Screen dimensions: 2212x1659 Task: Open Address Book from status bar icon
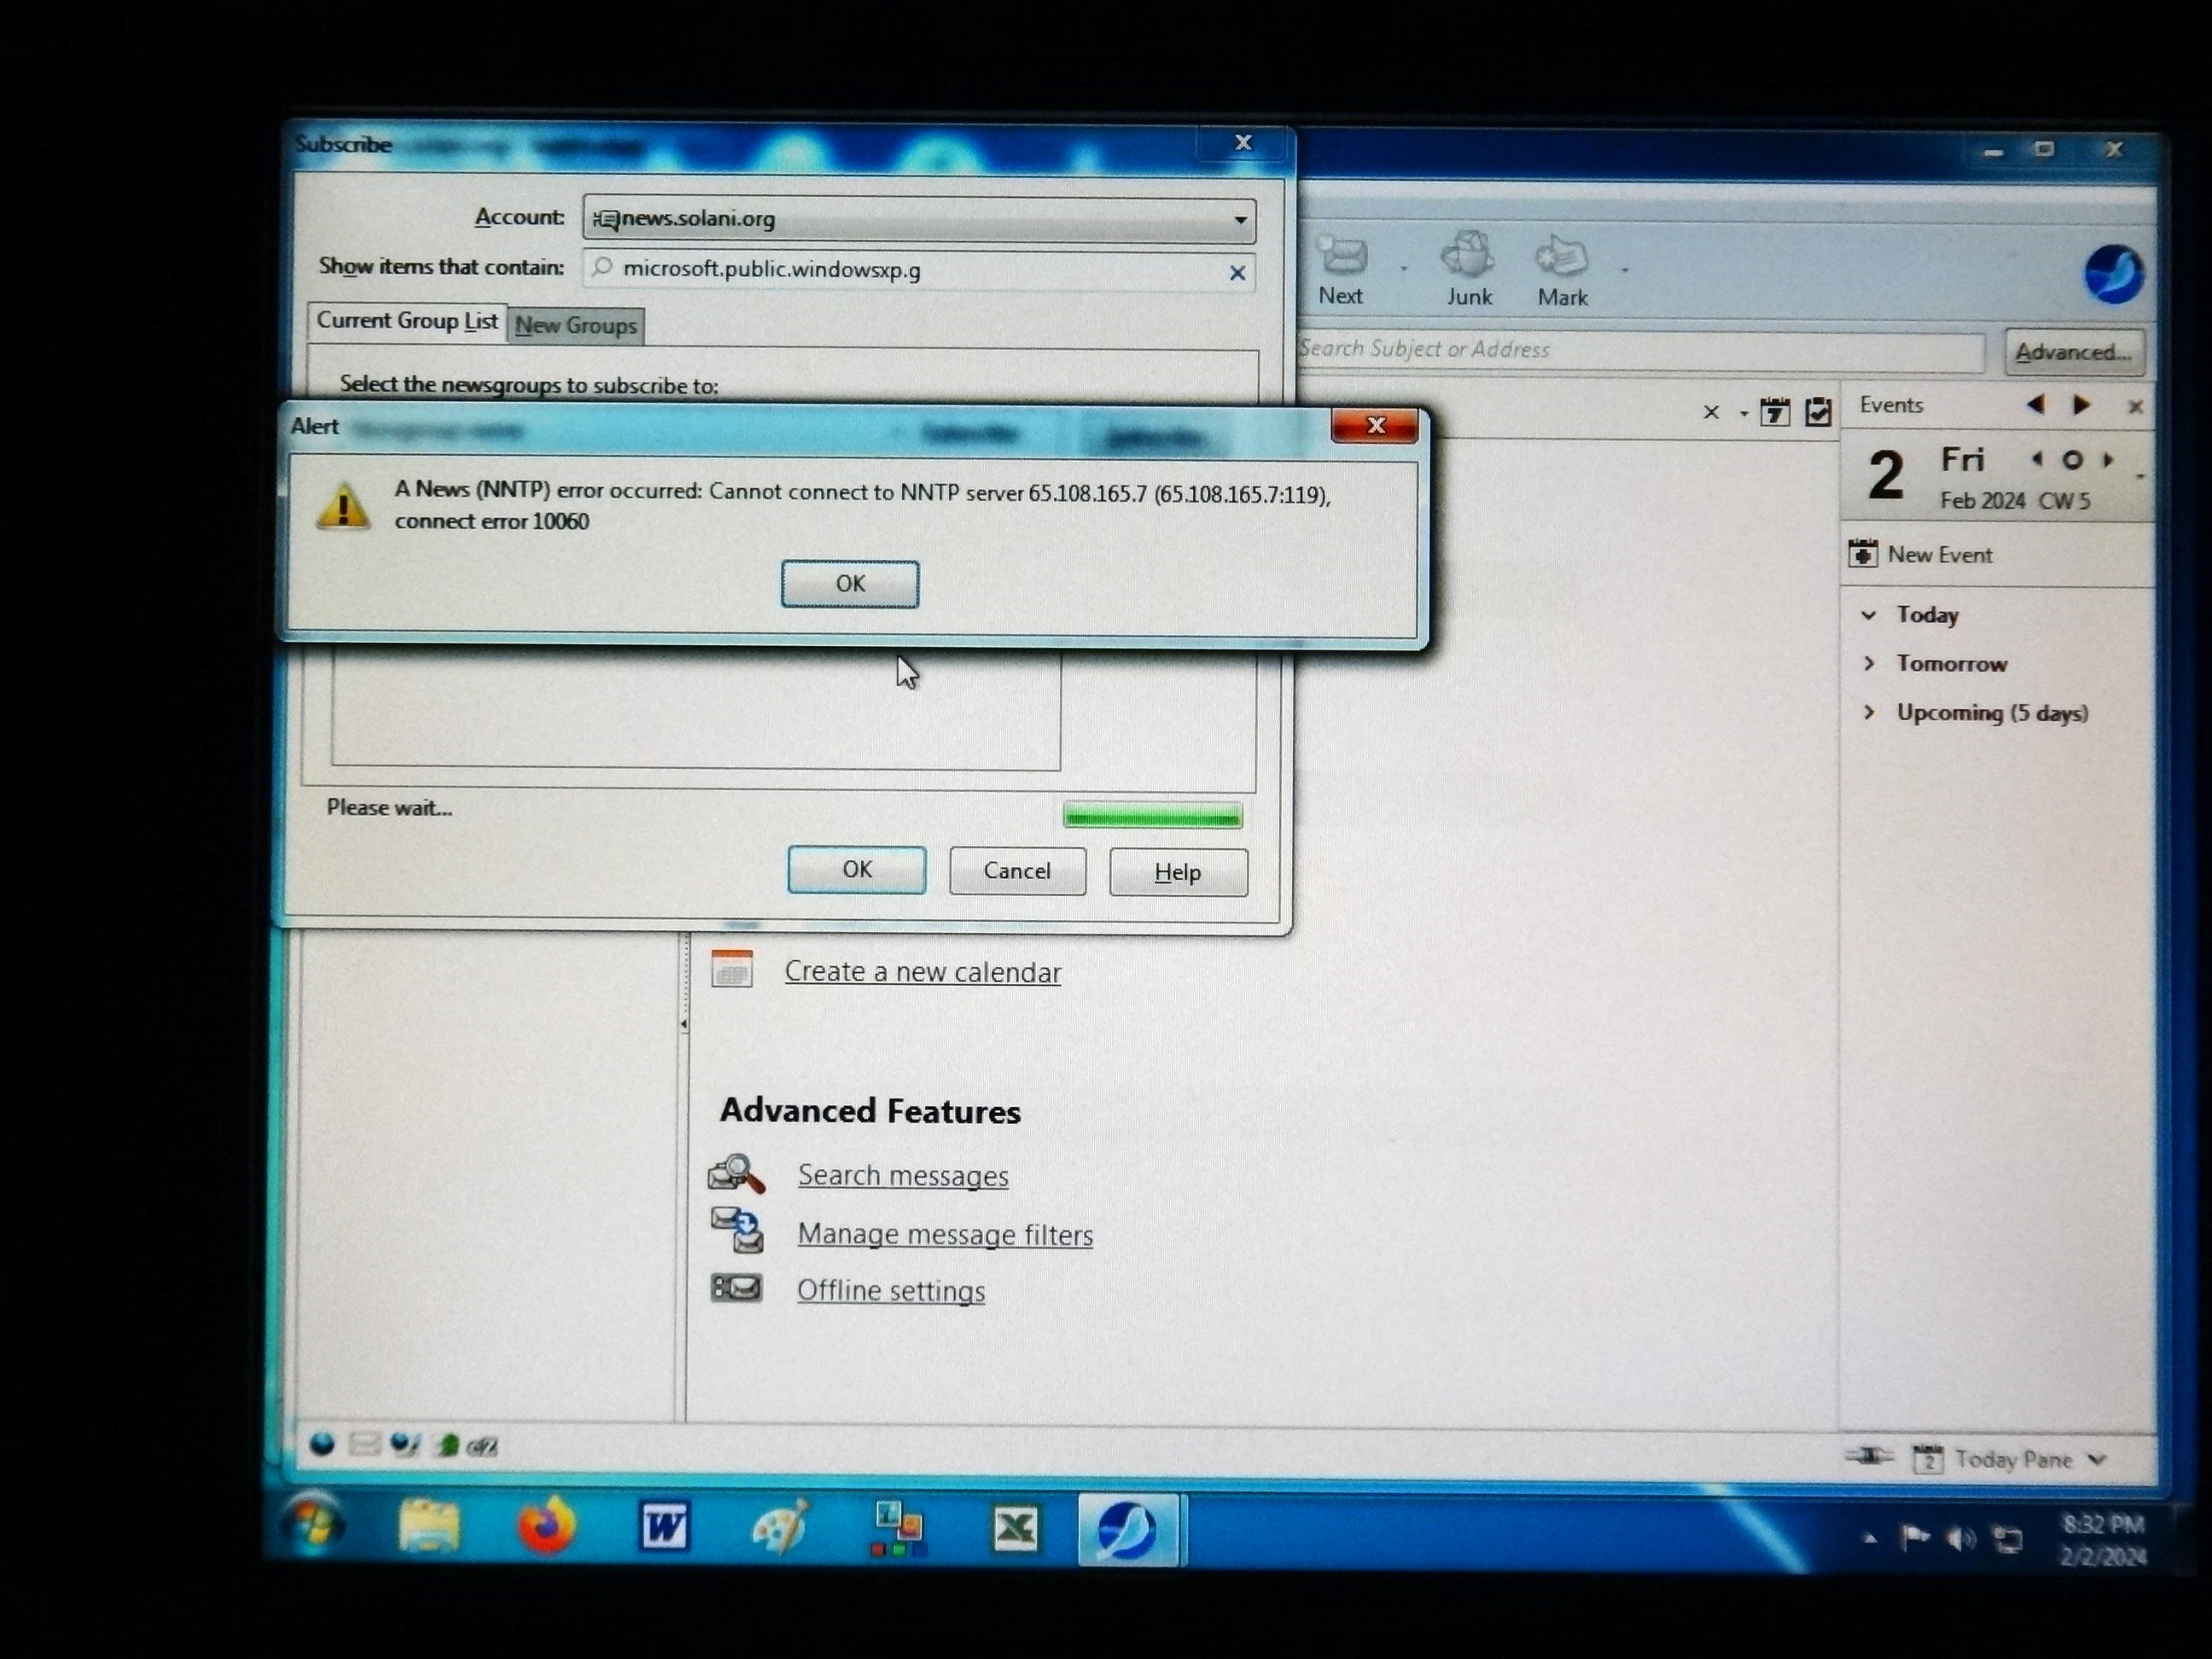446,1445
